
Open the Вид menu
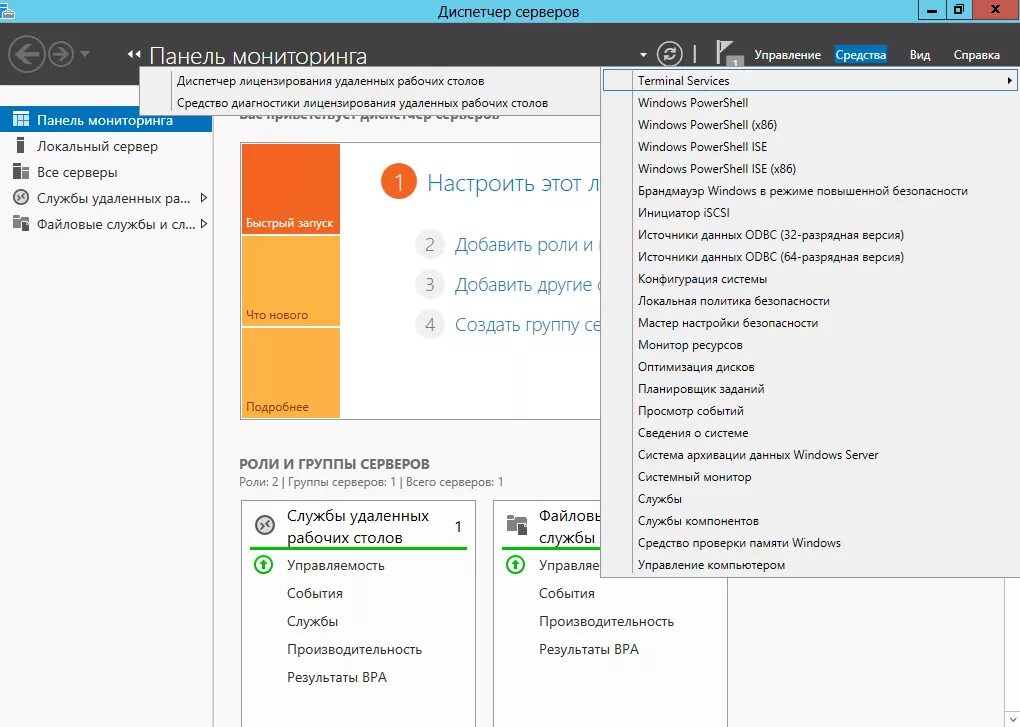[x=920, y=55]
